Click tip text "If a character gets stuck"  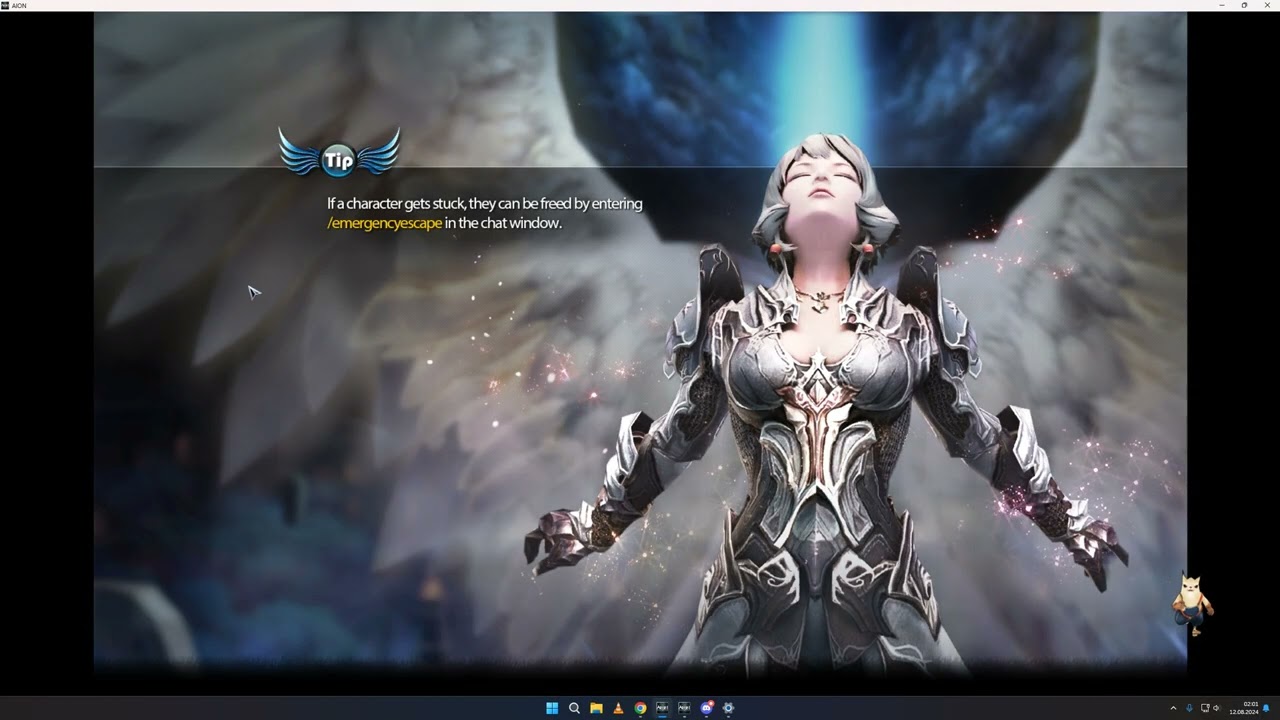tap(396, 204)
